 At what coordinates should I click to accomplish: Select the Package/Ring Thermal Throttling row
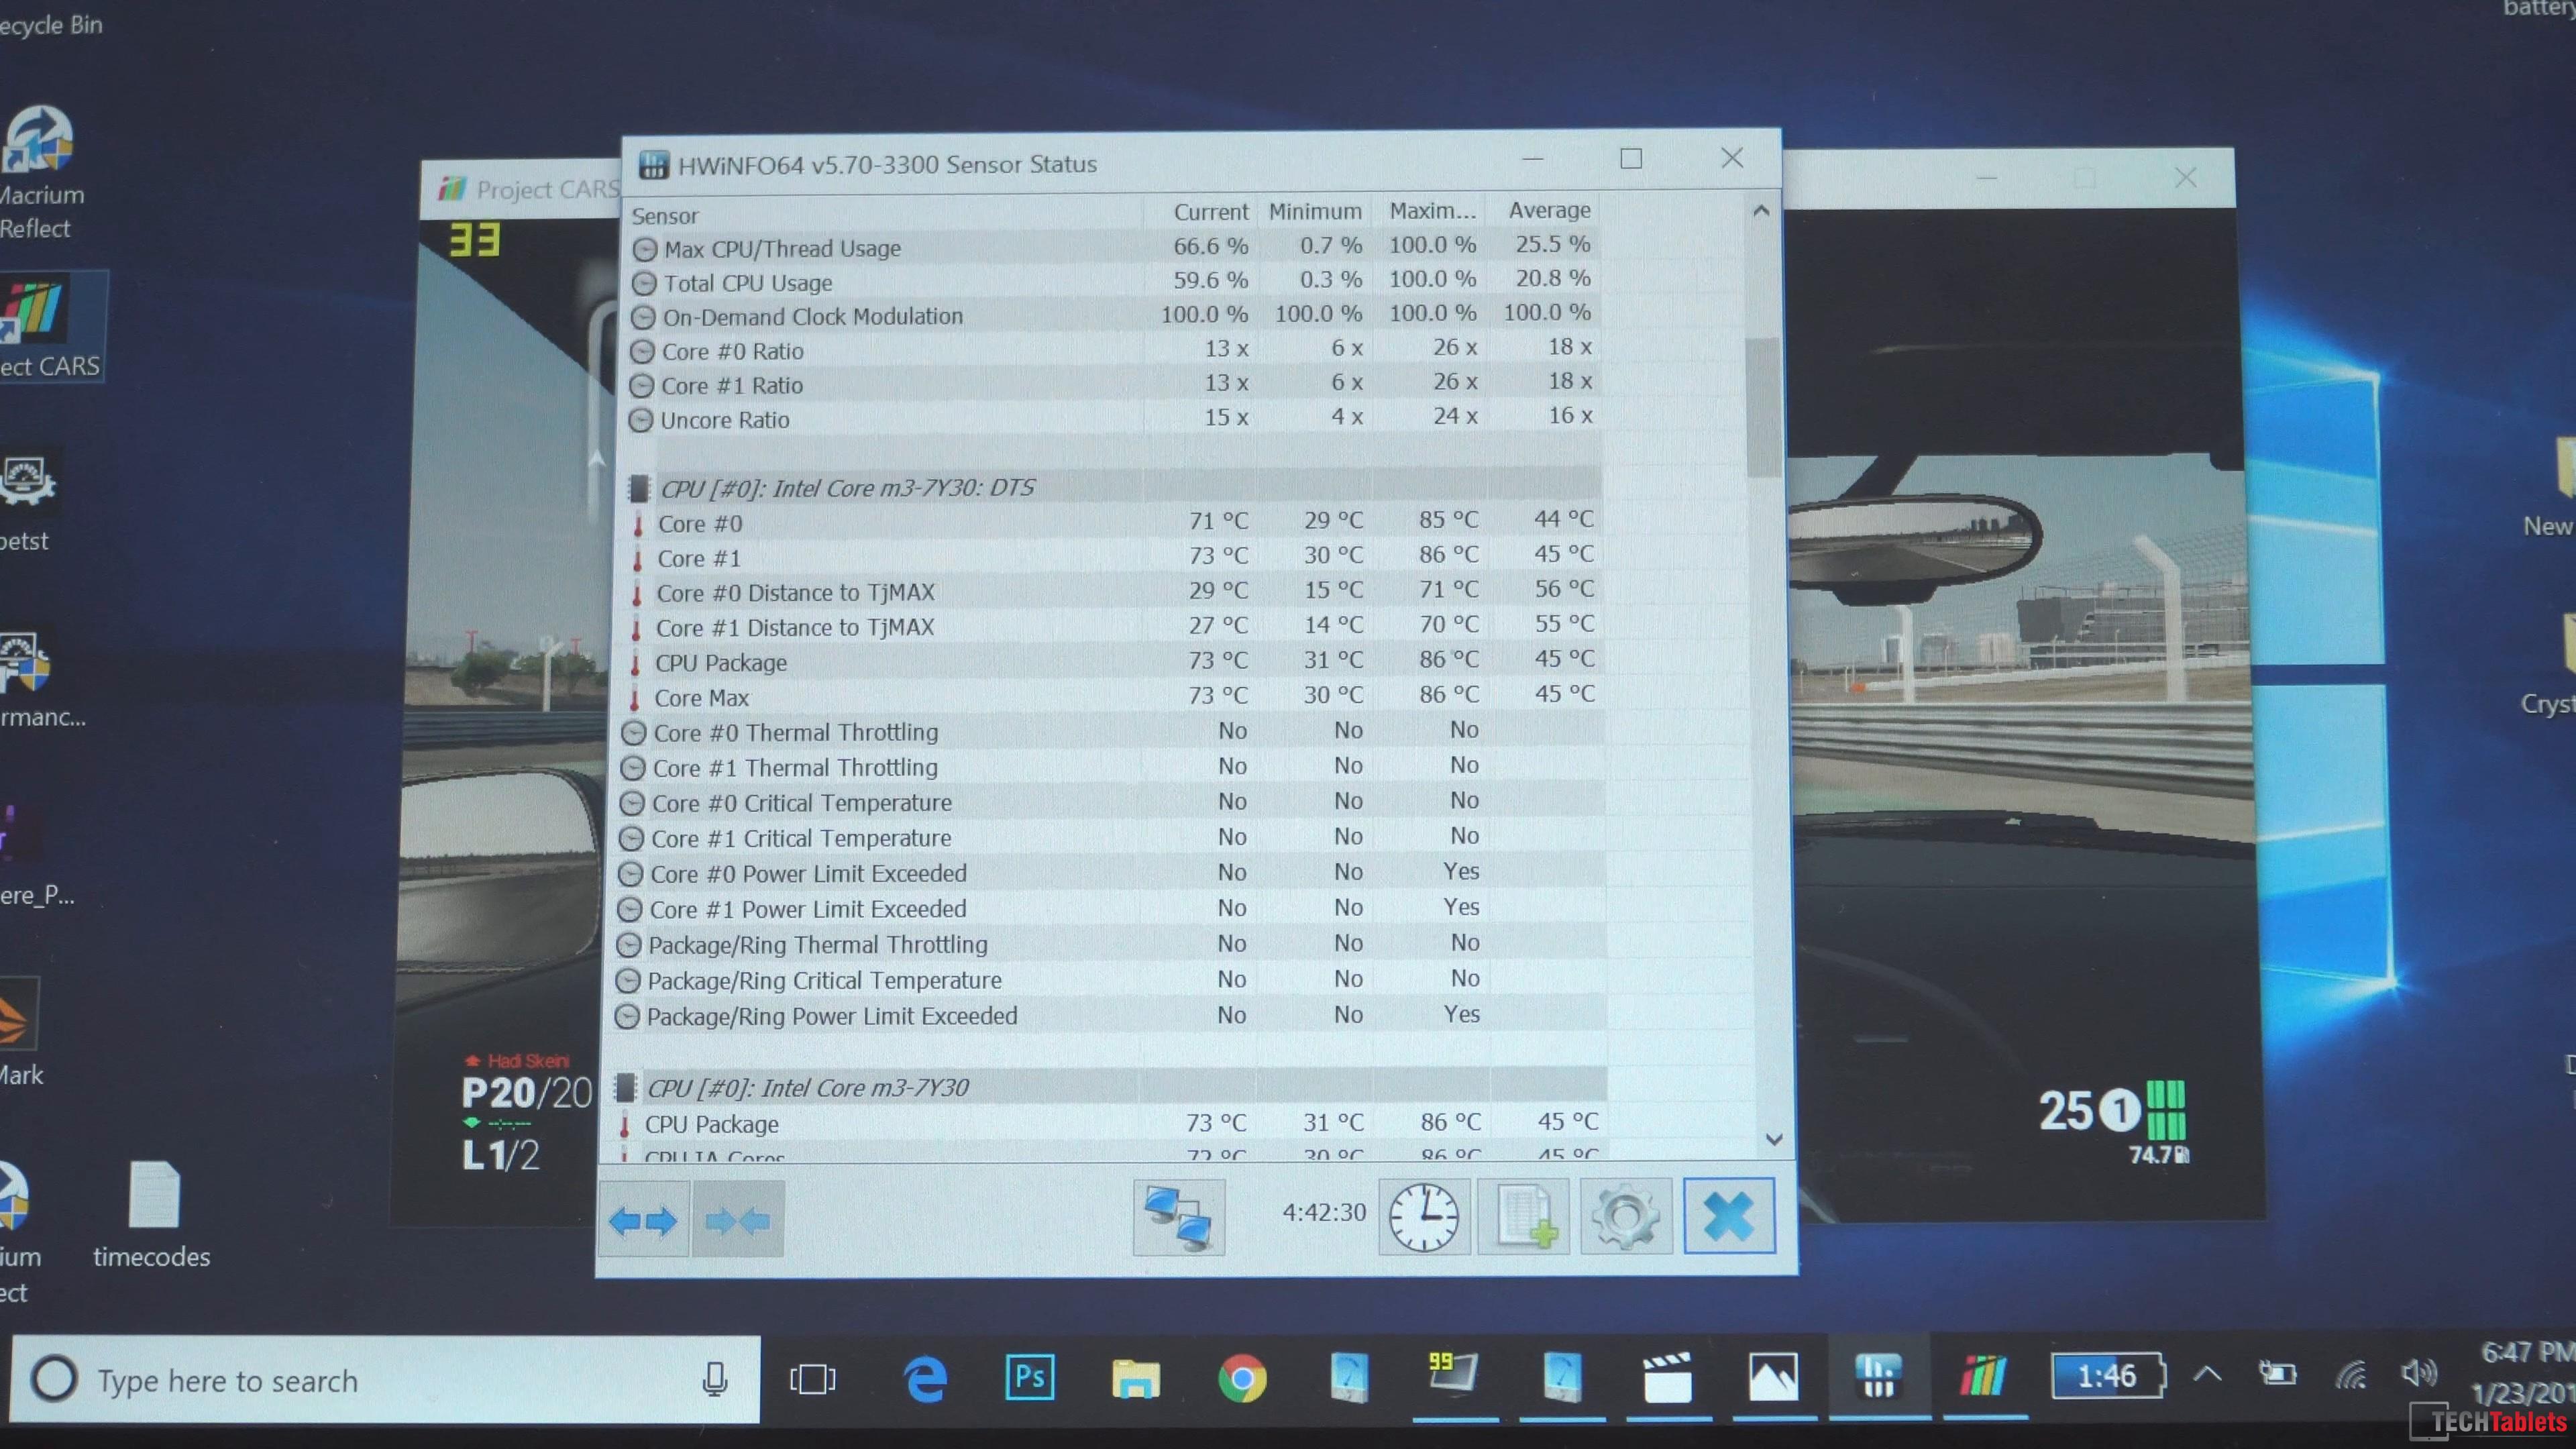coord(1111,944)
